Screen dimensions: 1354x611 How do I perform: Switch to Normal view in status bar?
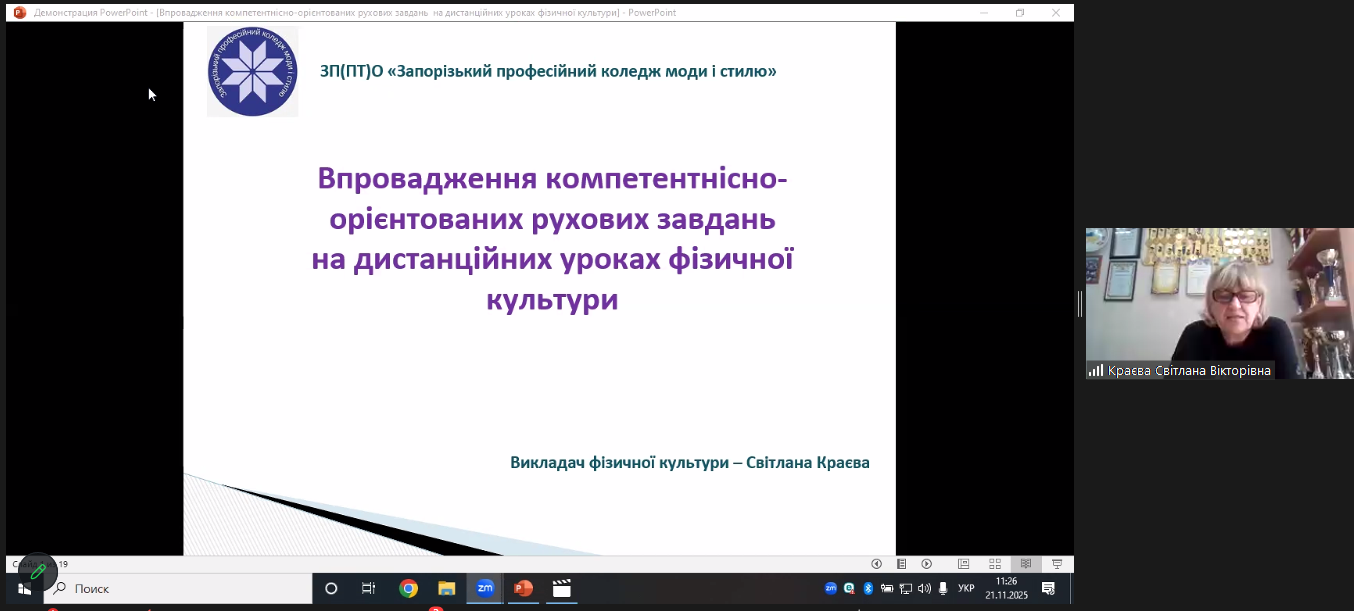click(963, 564)
